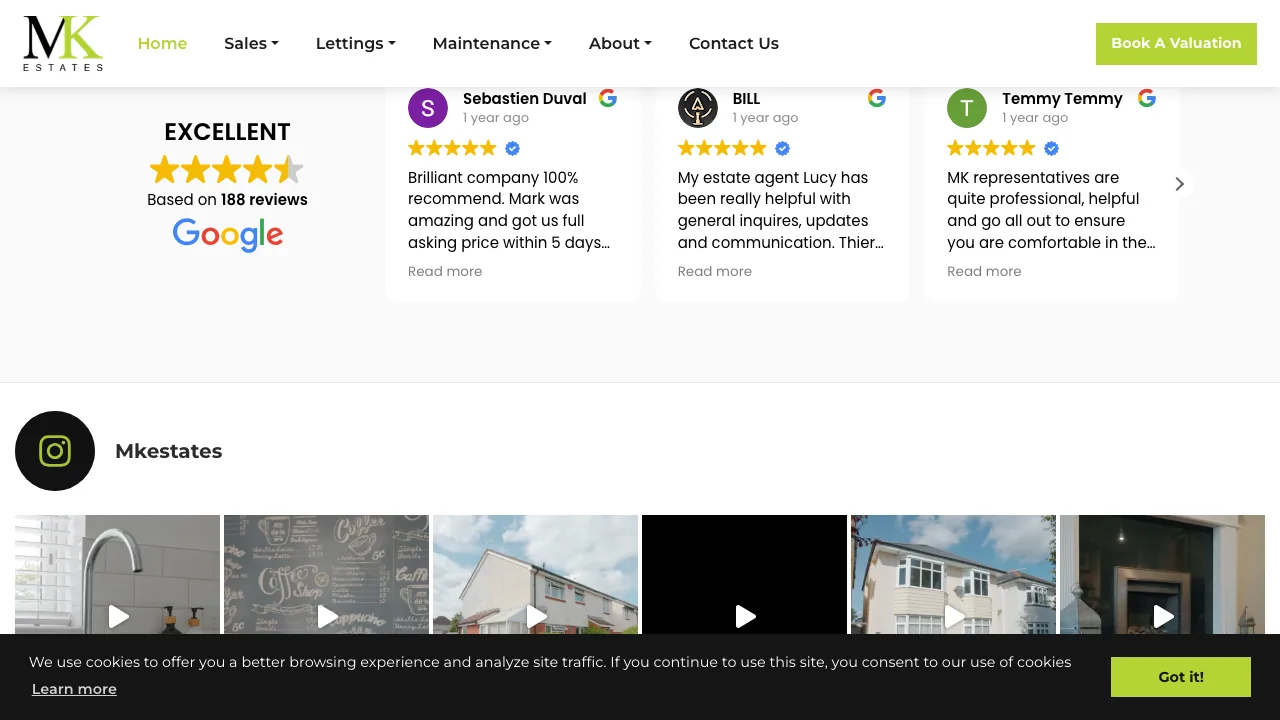Expand the Maintenance dropdown
The width and height of the screenshot is (1280, 720).
[x=491, y=43]
